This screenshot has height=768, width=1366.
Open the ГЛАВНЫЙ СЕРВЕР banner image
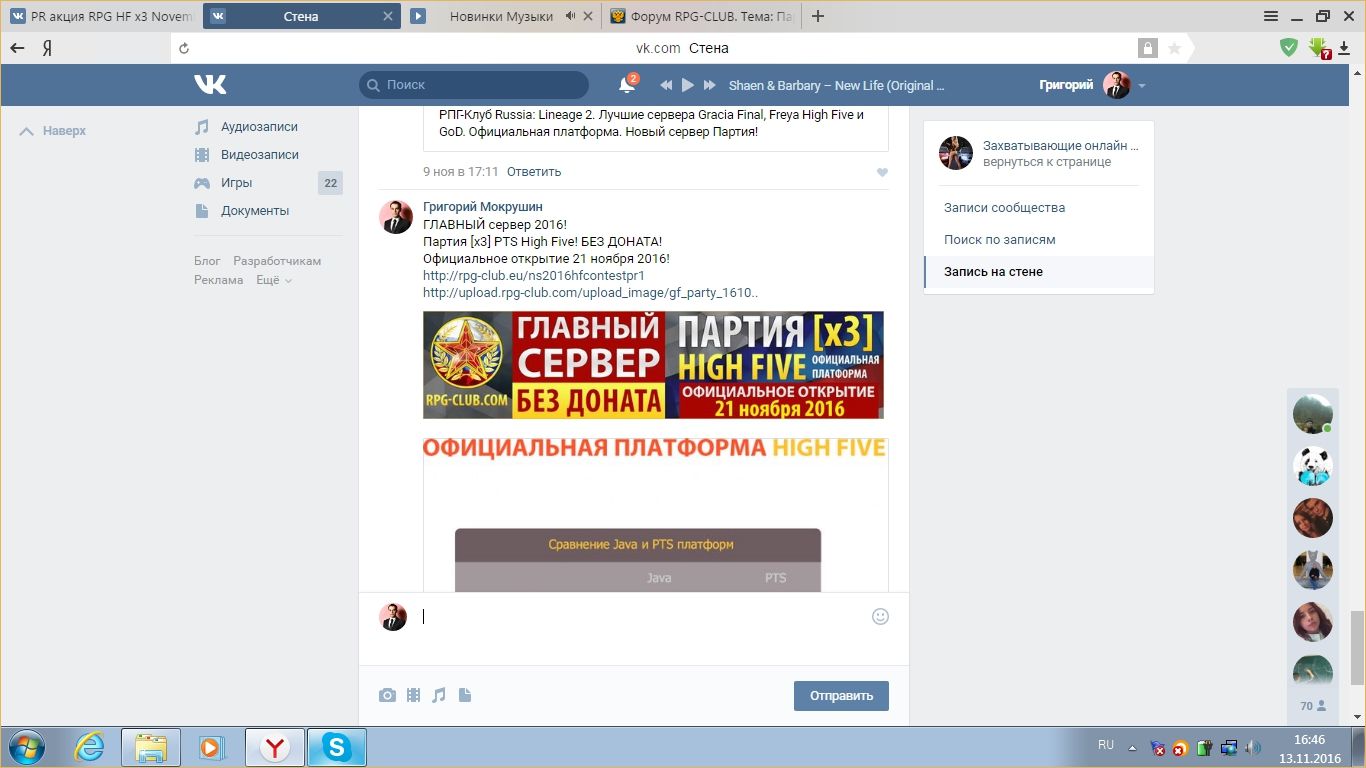click(x=653, y=365)
